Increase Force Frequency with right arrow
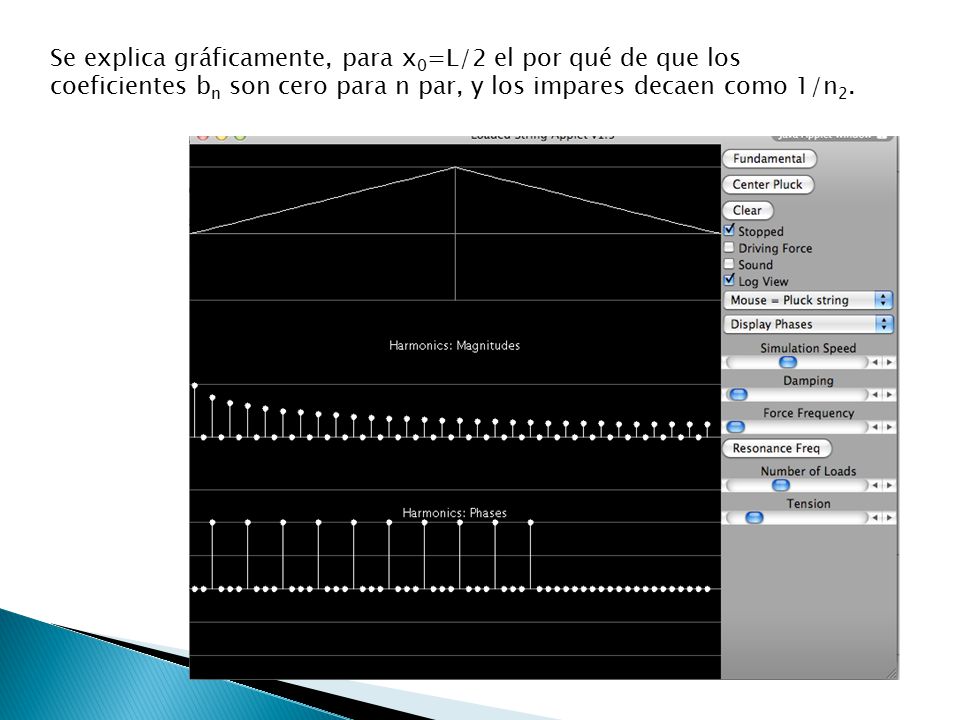 [889, 427]
